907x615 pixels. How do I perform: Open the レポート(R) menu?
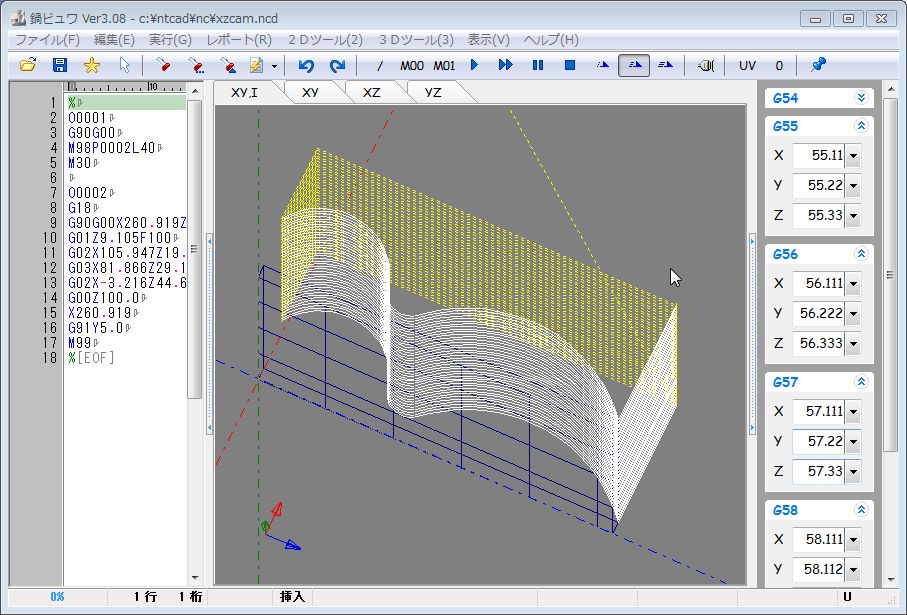pos(239,40)
